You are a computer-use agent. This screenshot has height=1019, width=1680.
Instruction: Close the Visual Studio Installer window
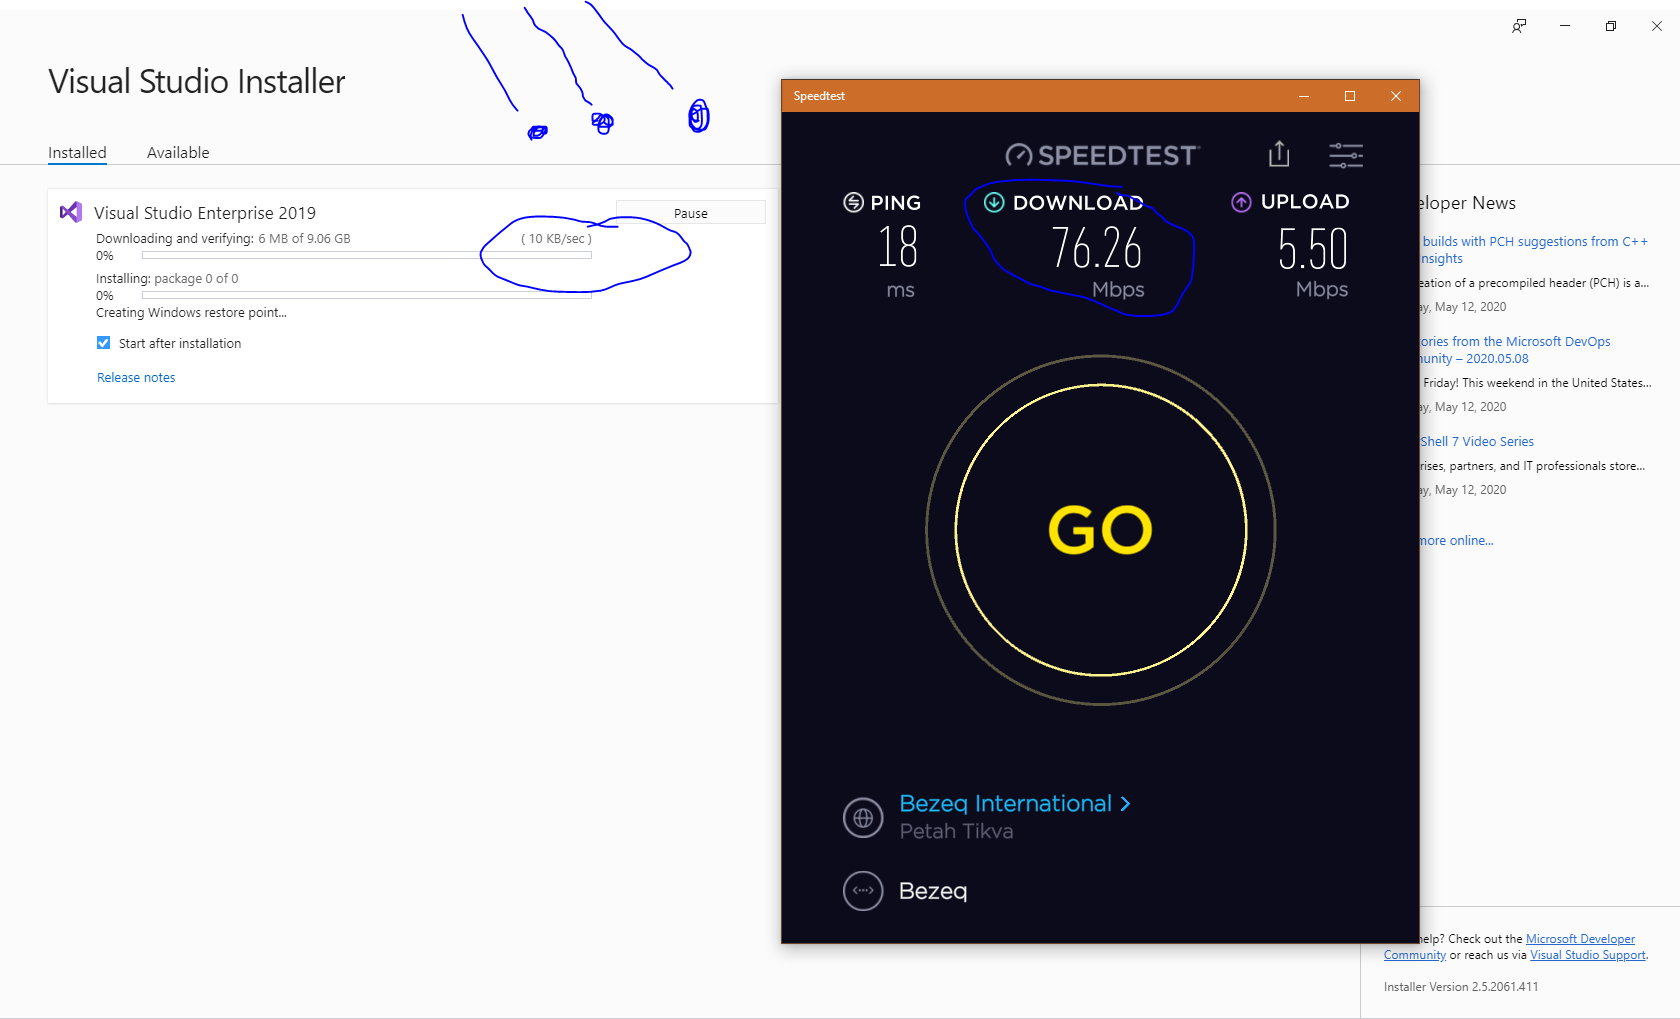1657,26
